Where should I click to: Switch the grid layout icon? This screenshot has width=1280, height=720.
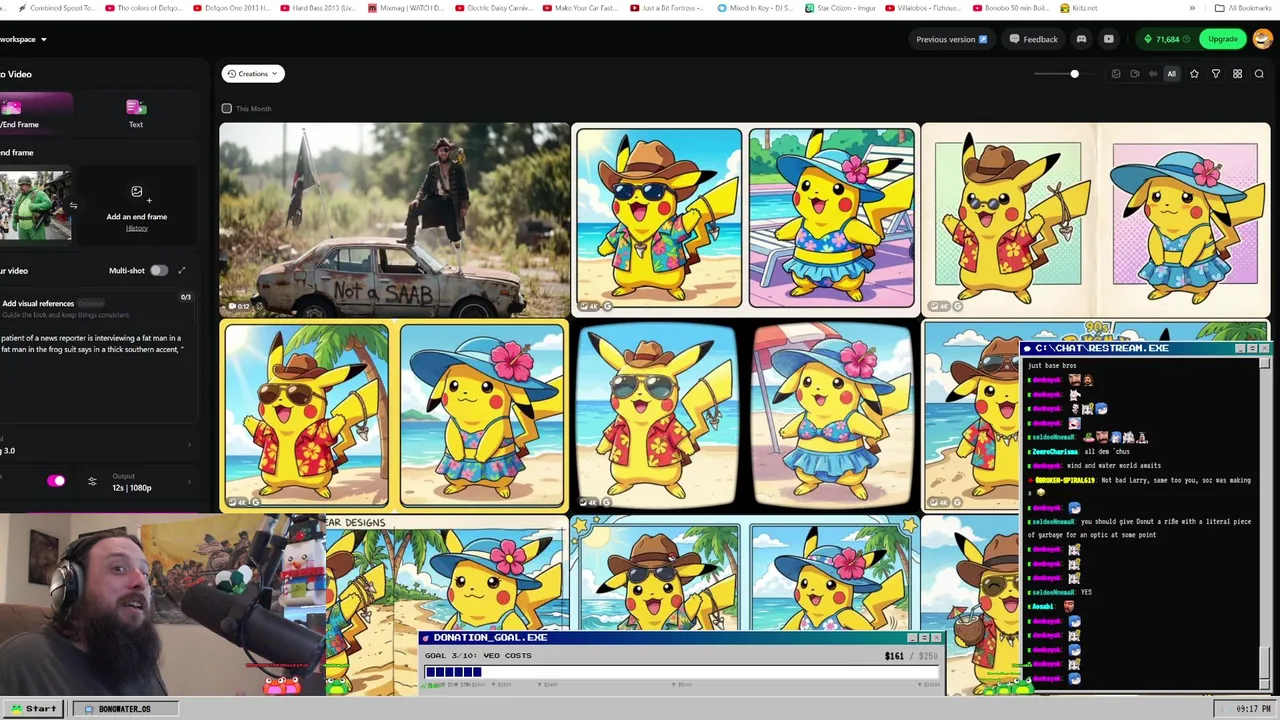click(1237, 74)
